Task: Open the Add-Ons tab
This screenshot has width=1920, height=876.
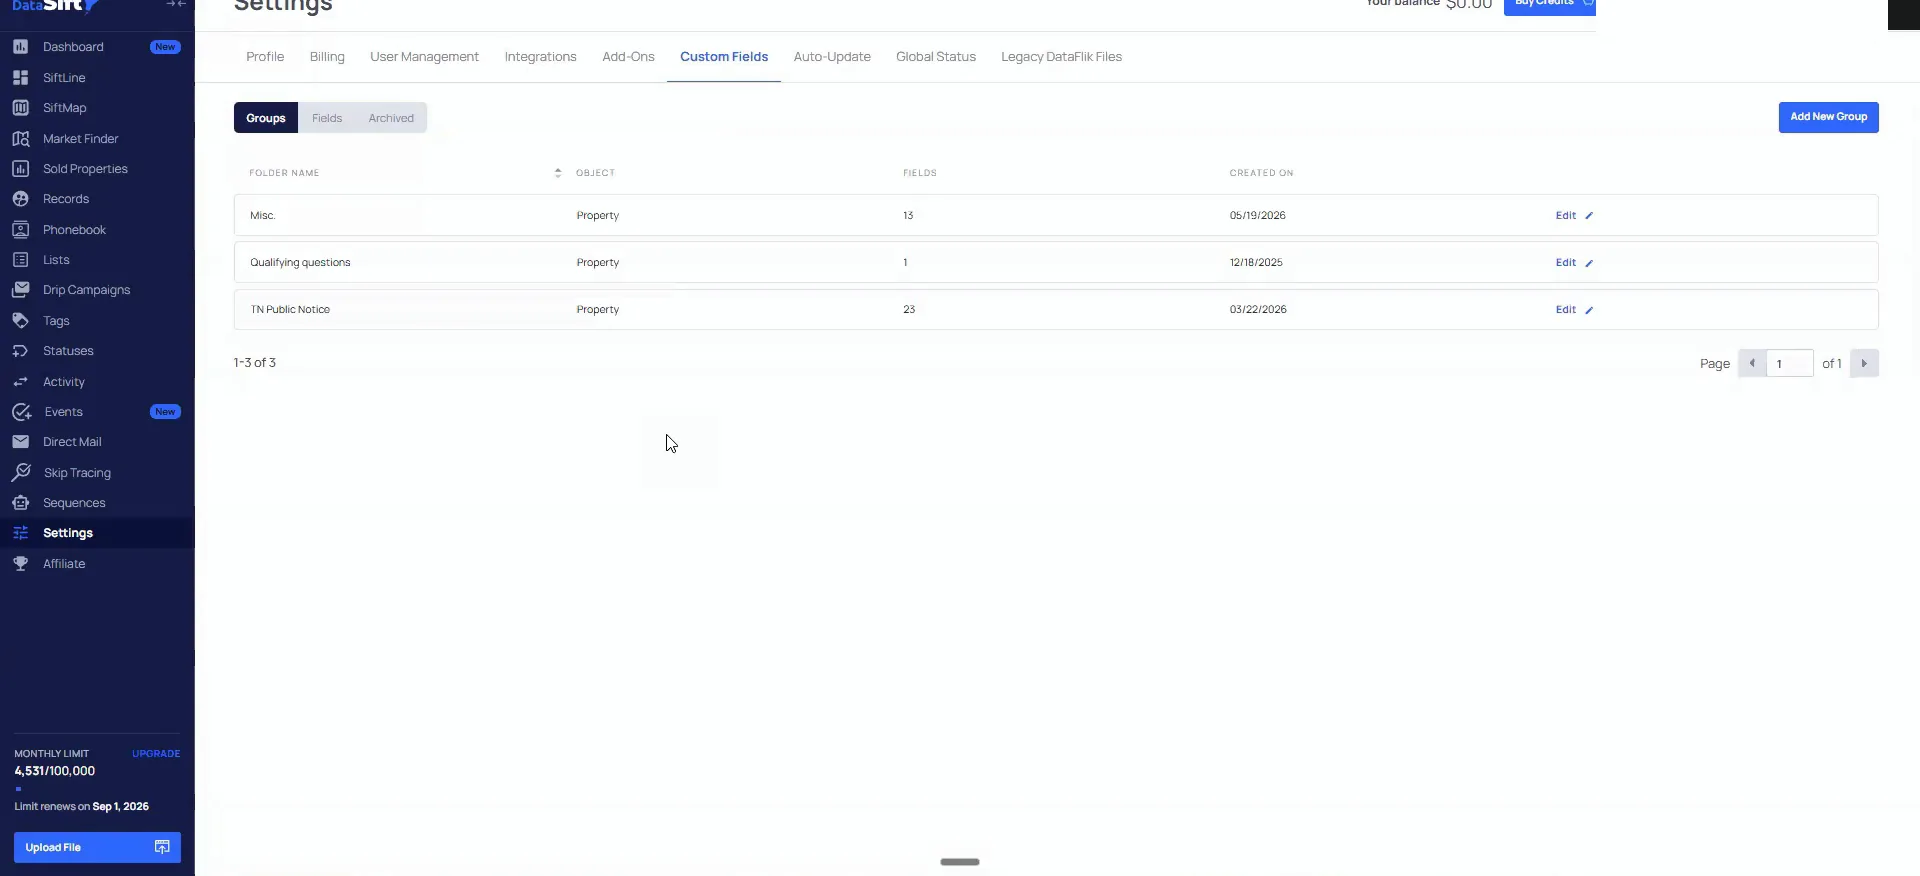Action: pyautogui.click(x=628, y=57)
